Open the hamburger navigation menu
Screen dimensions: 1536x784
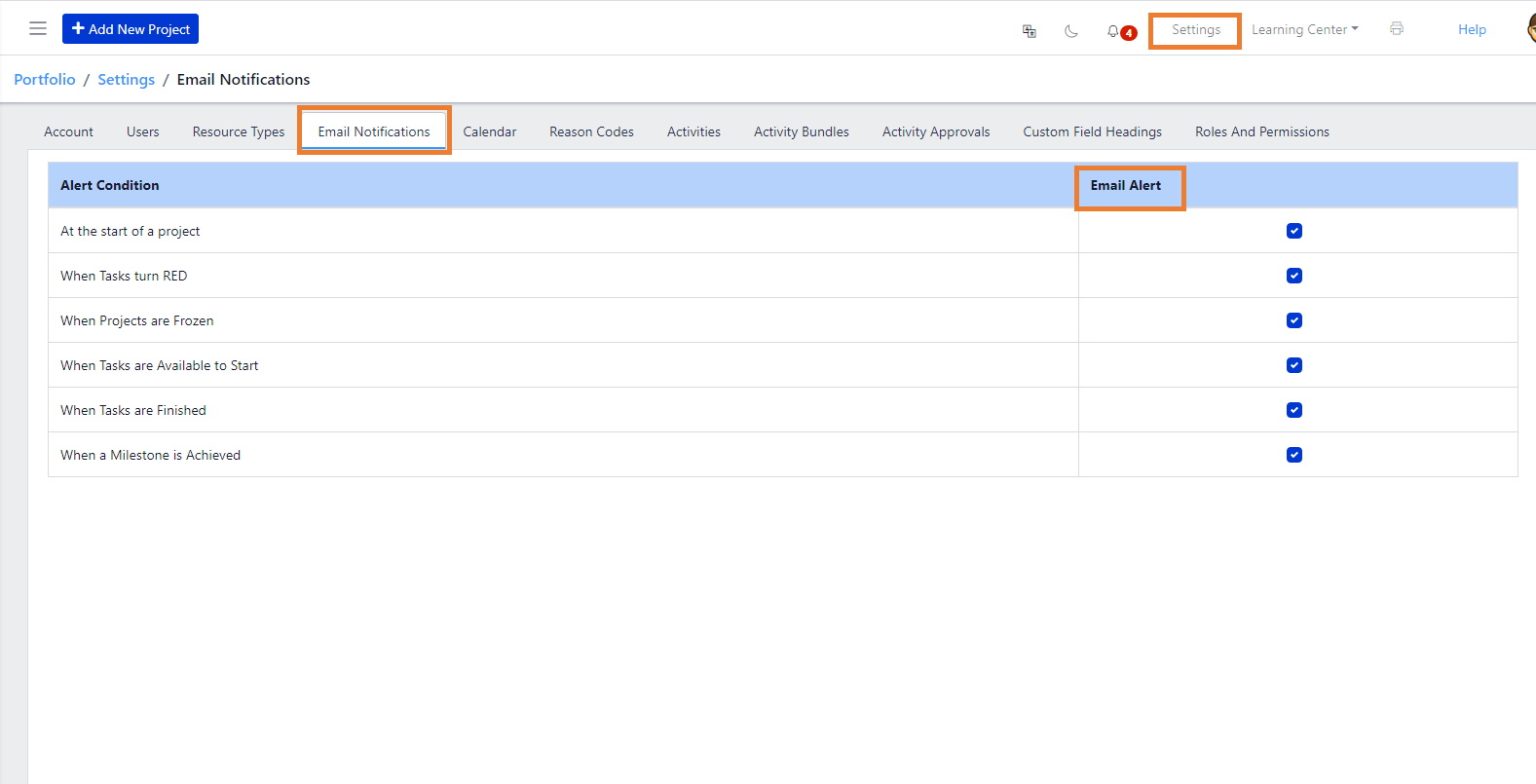pos(38,29)
